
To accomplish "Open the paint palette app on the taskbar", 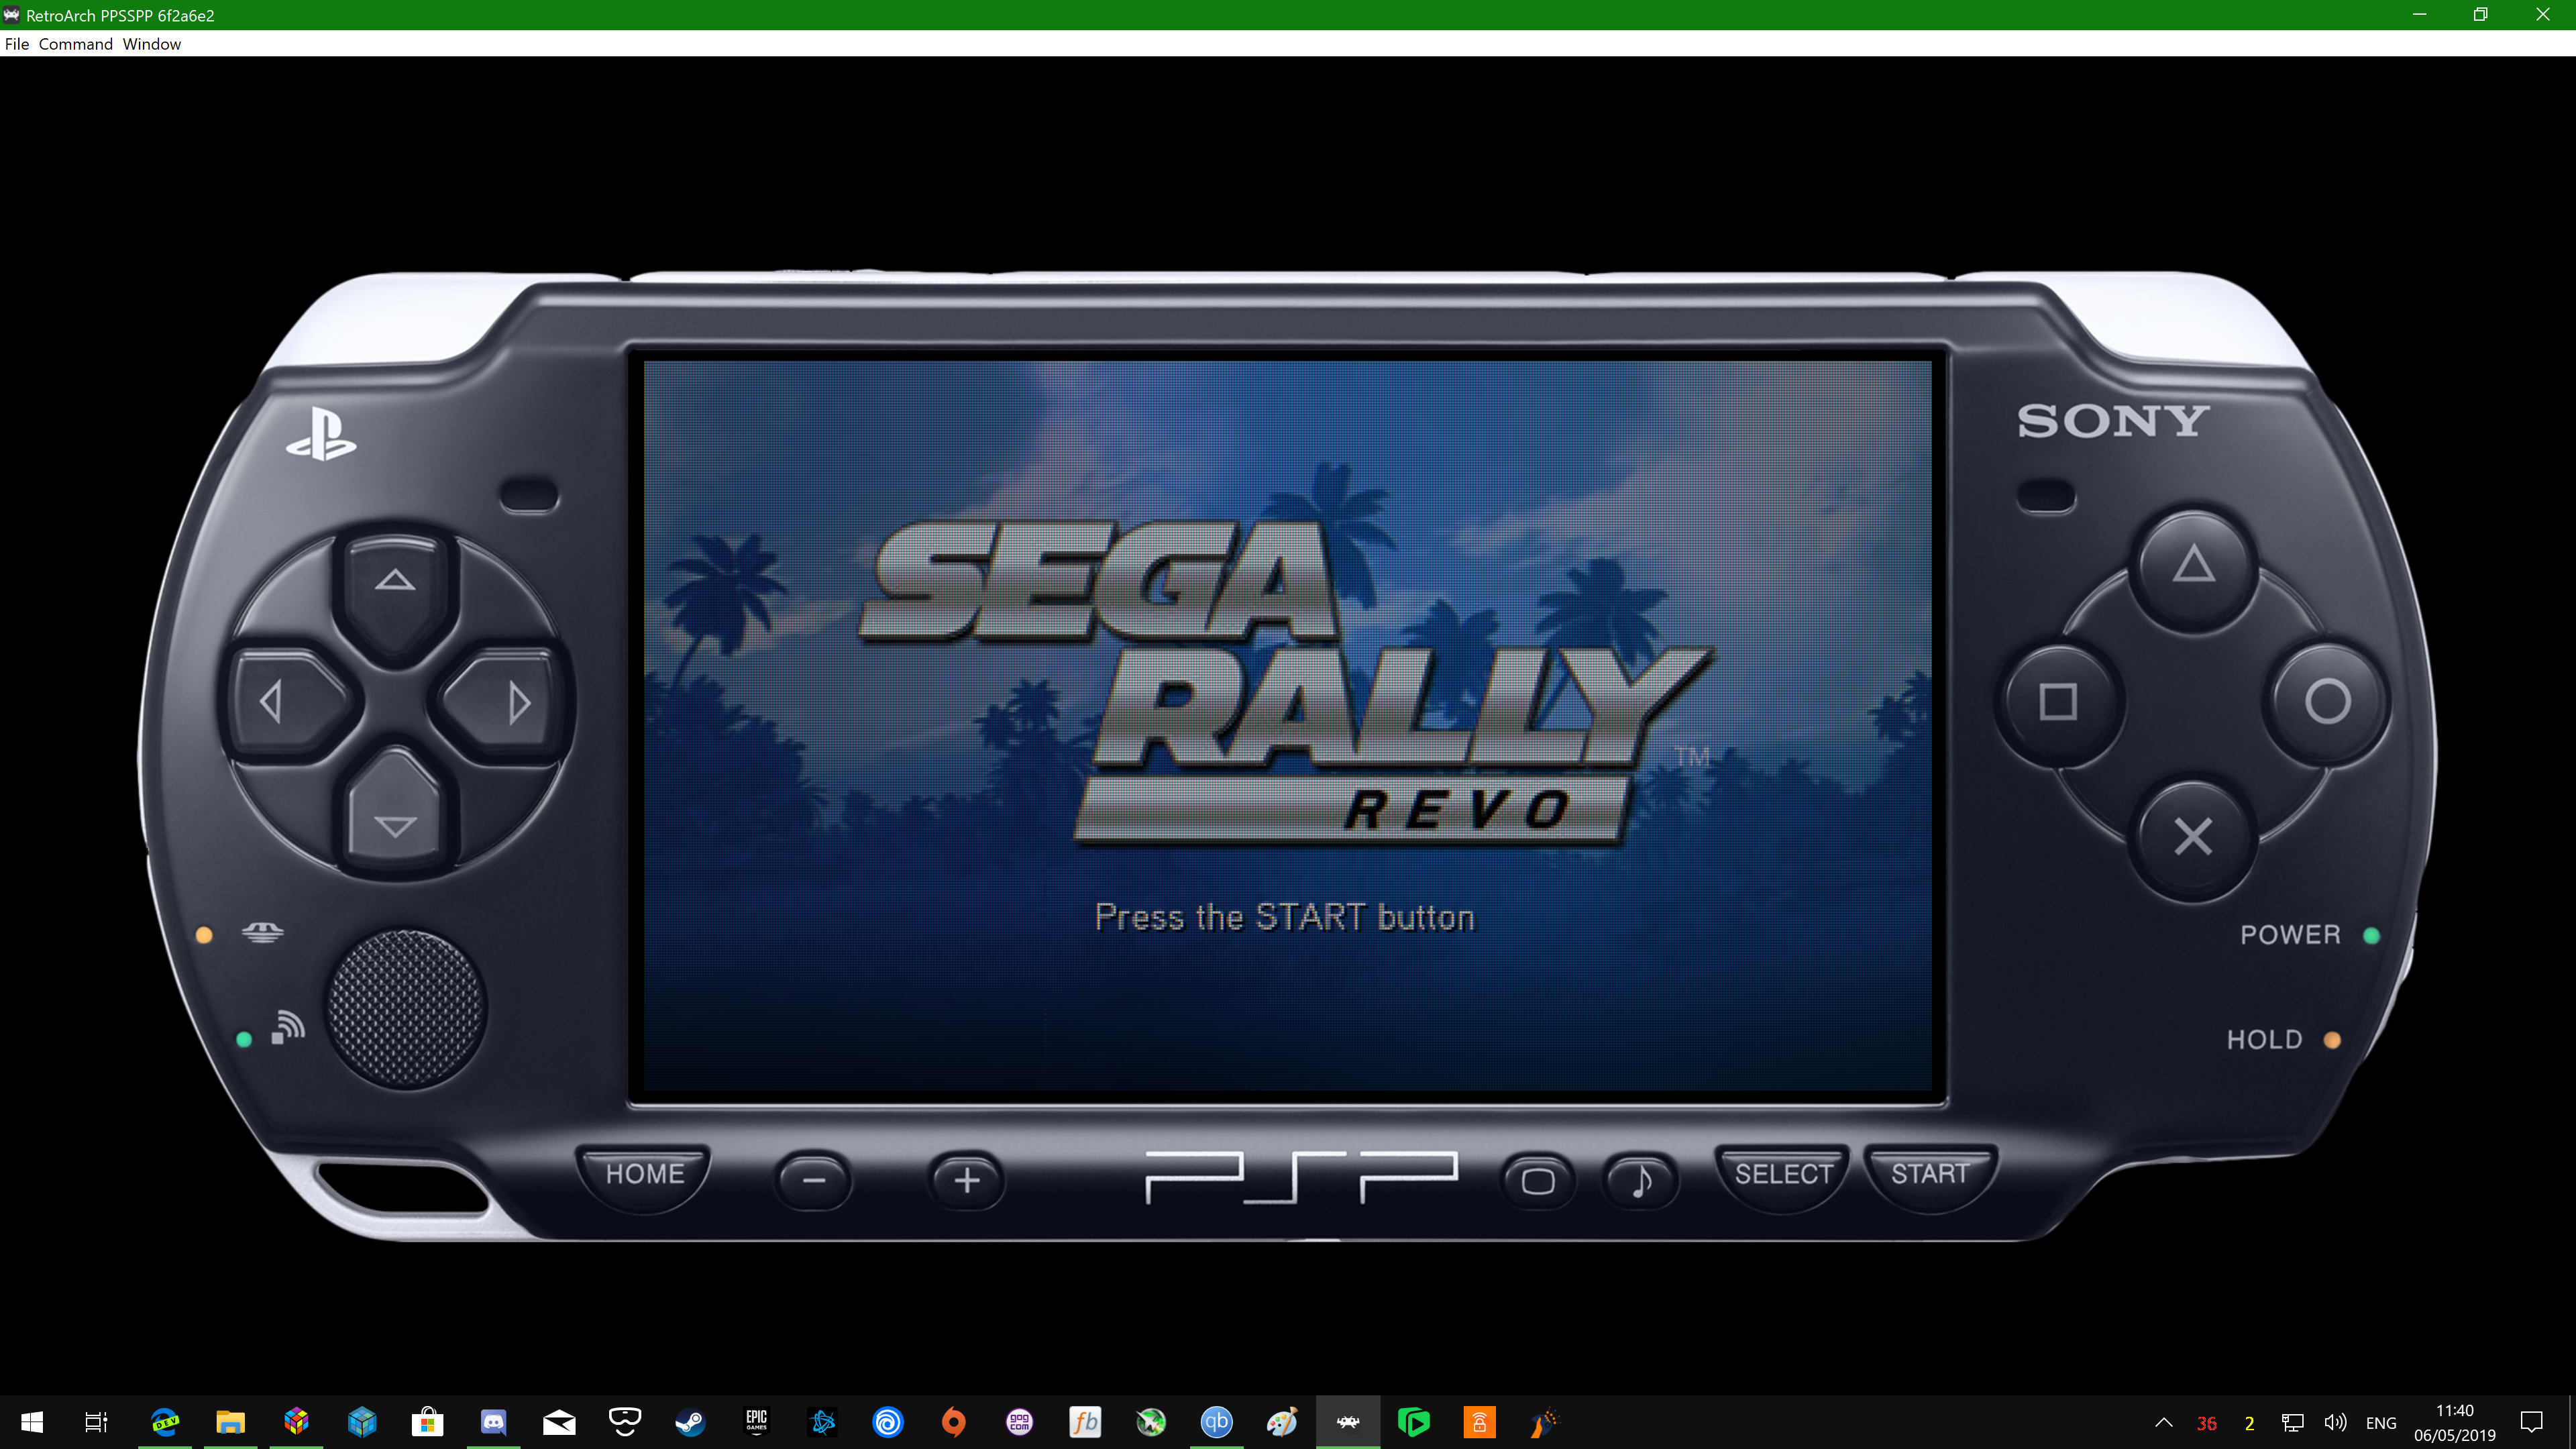I will (1282, 1422).
